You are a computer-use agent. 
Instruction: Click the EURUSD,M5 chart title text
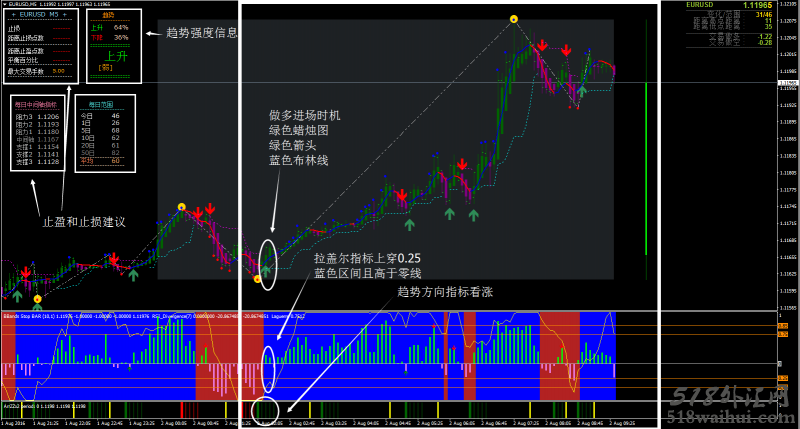pyautogui.click(x=22, y=4)
